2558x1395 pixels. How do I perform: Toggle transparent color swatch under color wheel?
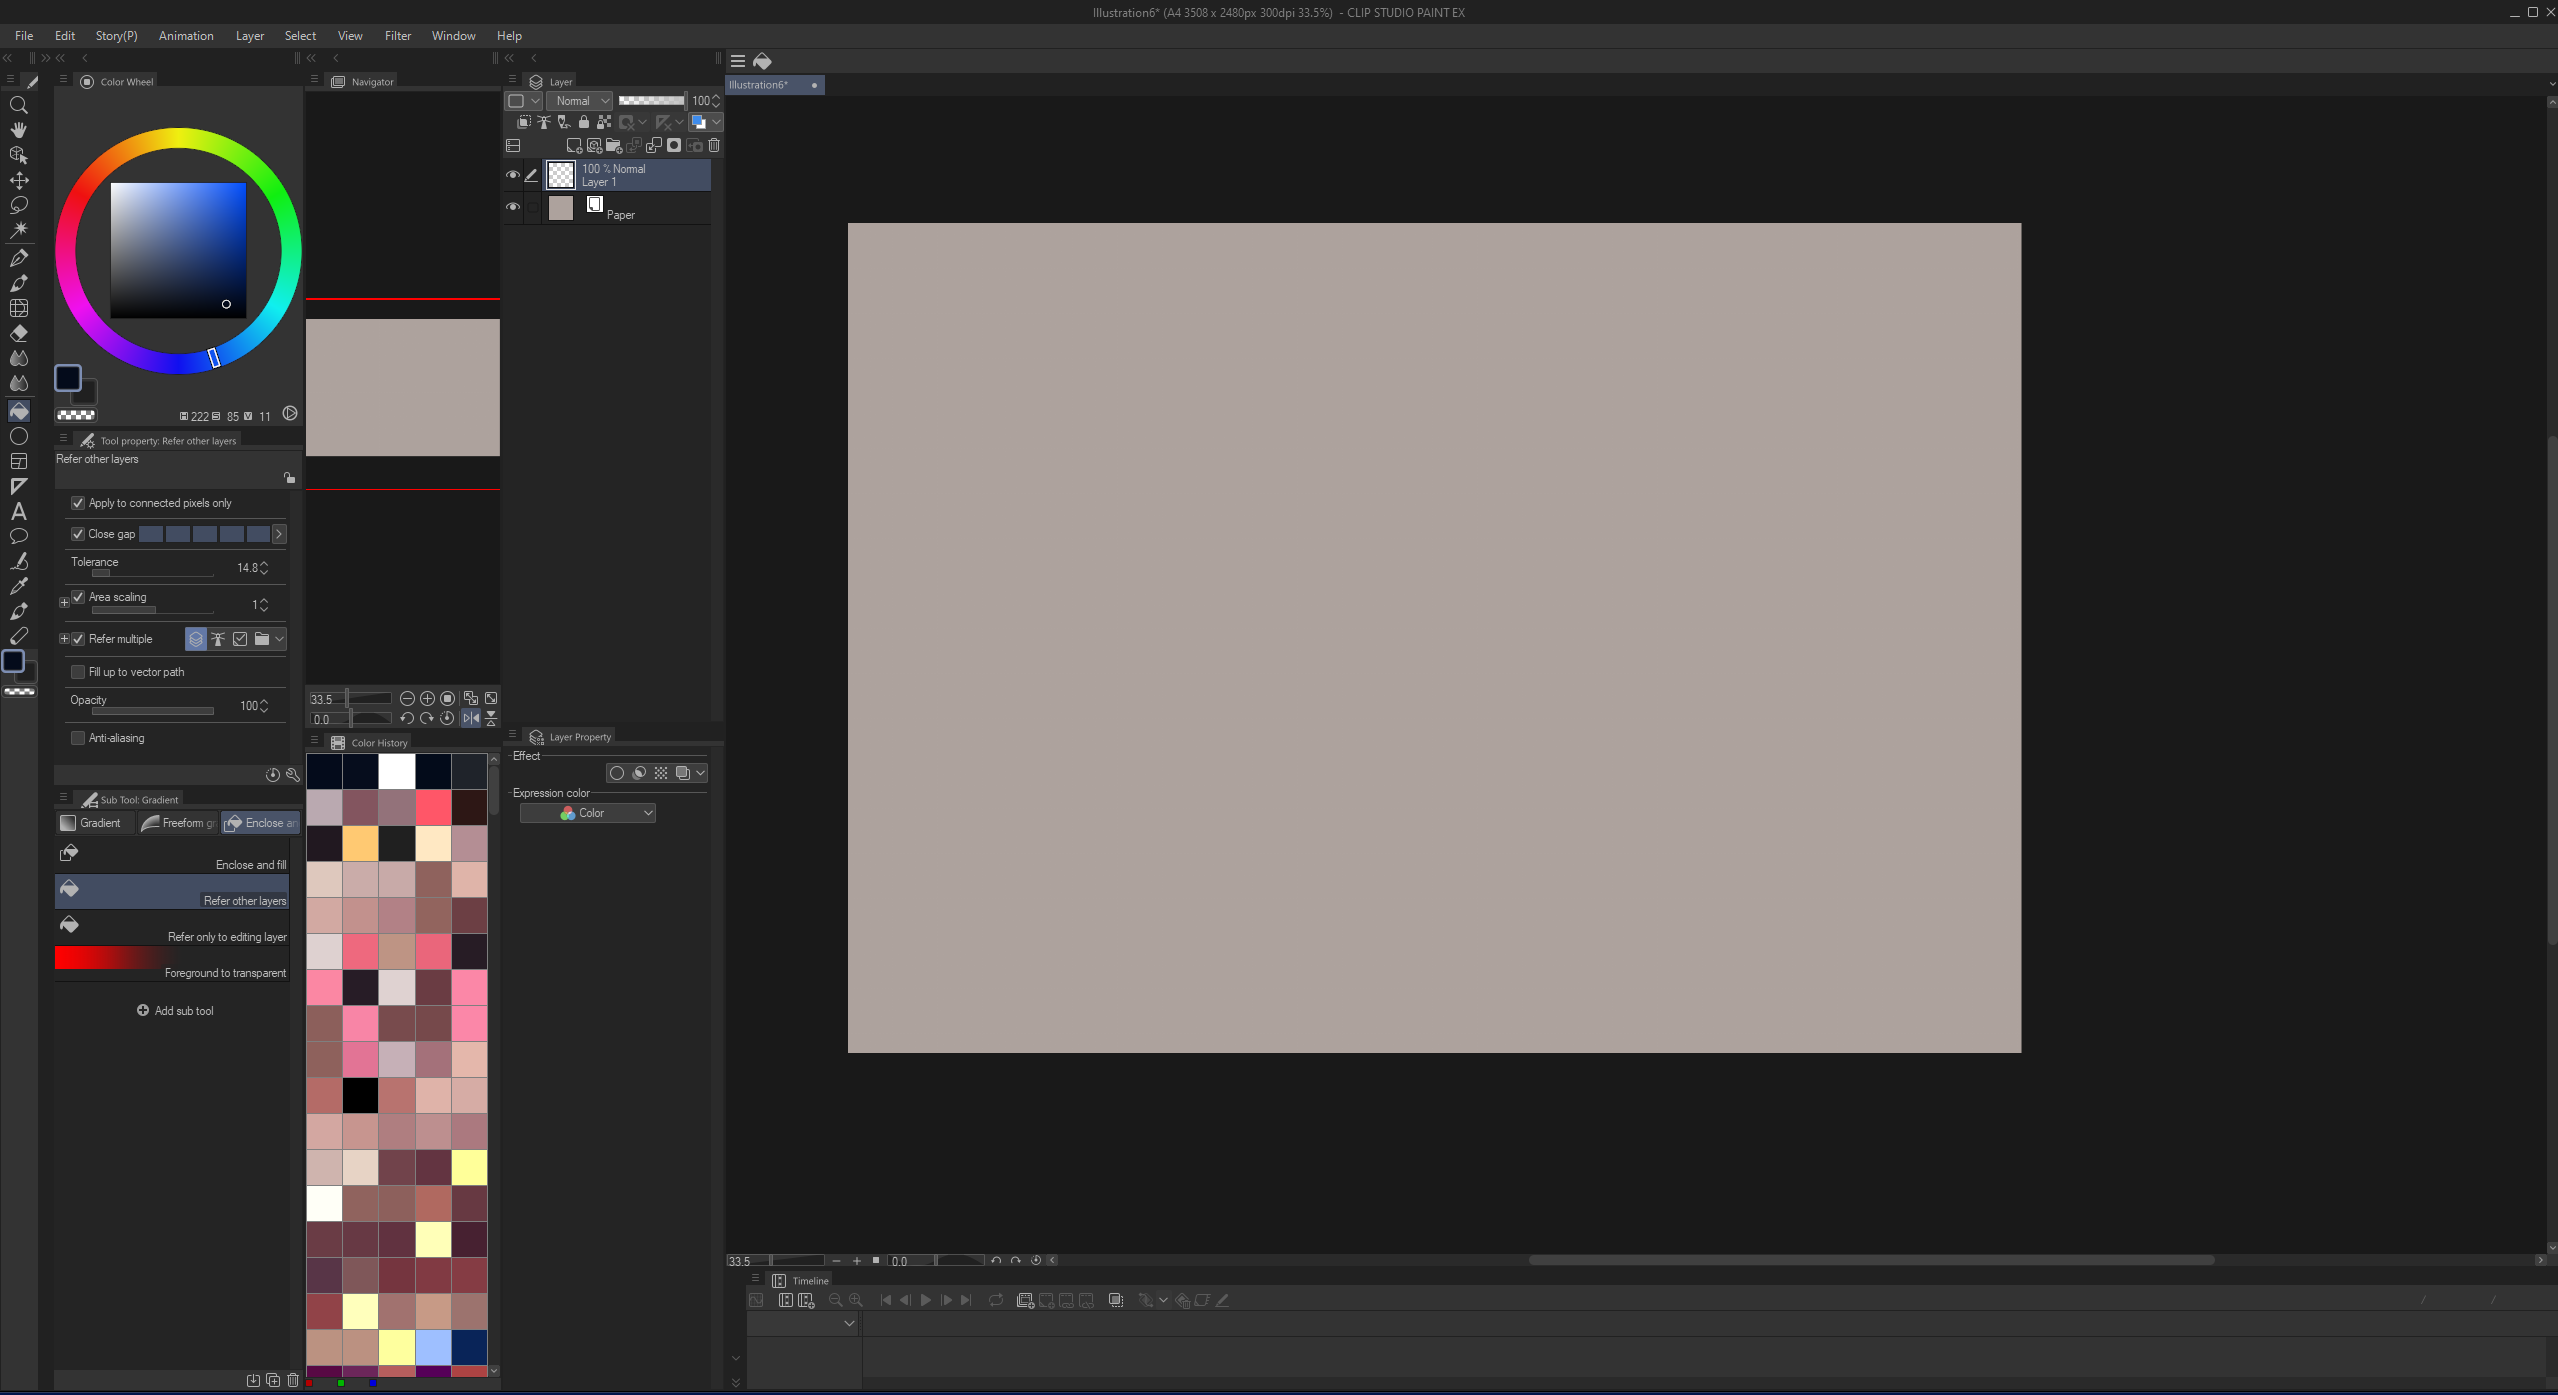tap(76, 415)
